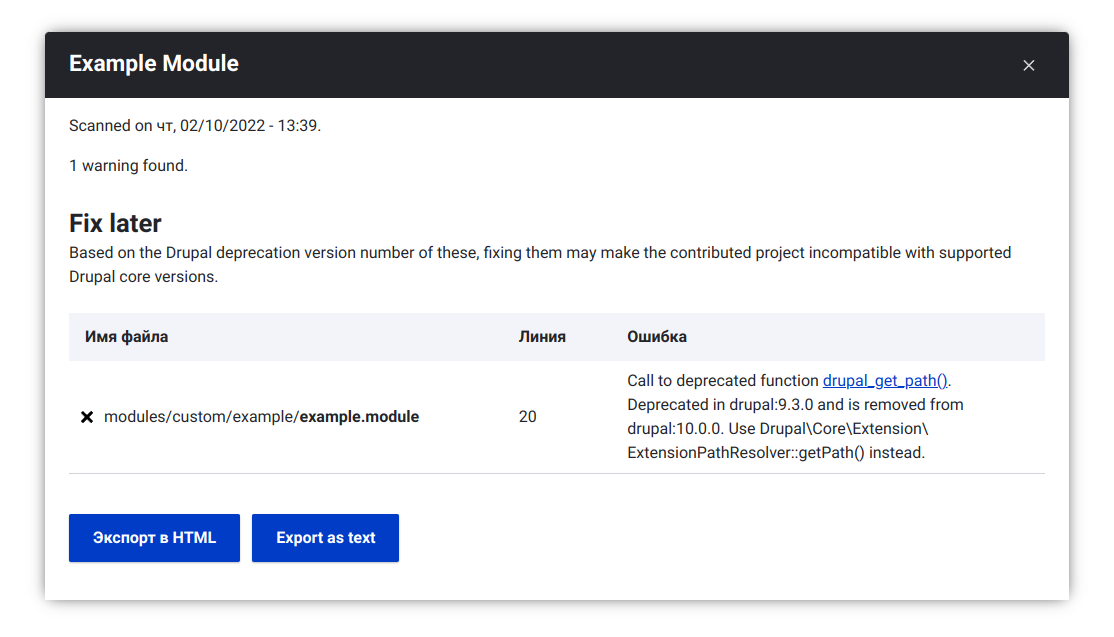Click the Example Module dialog title
1114x637 pixels.
pos(154,64)
